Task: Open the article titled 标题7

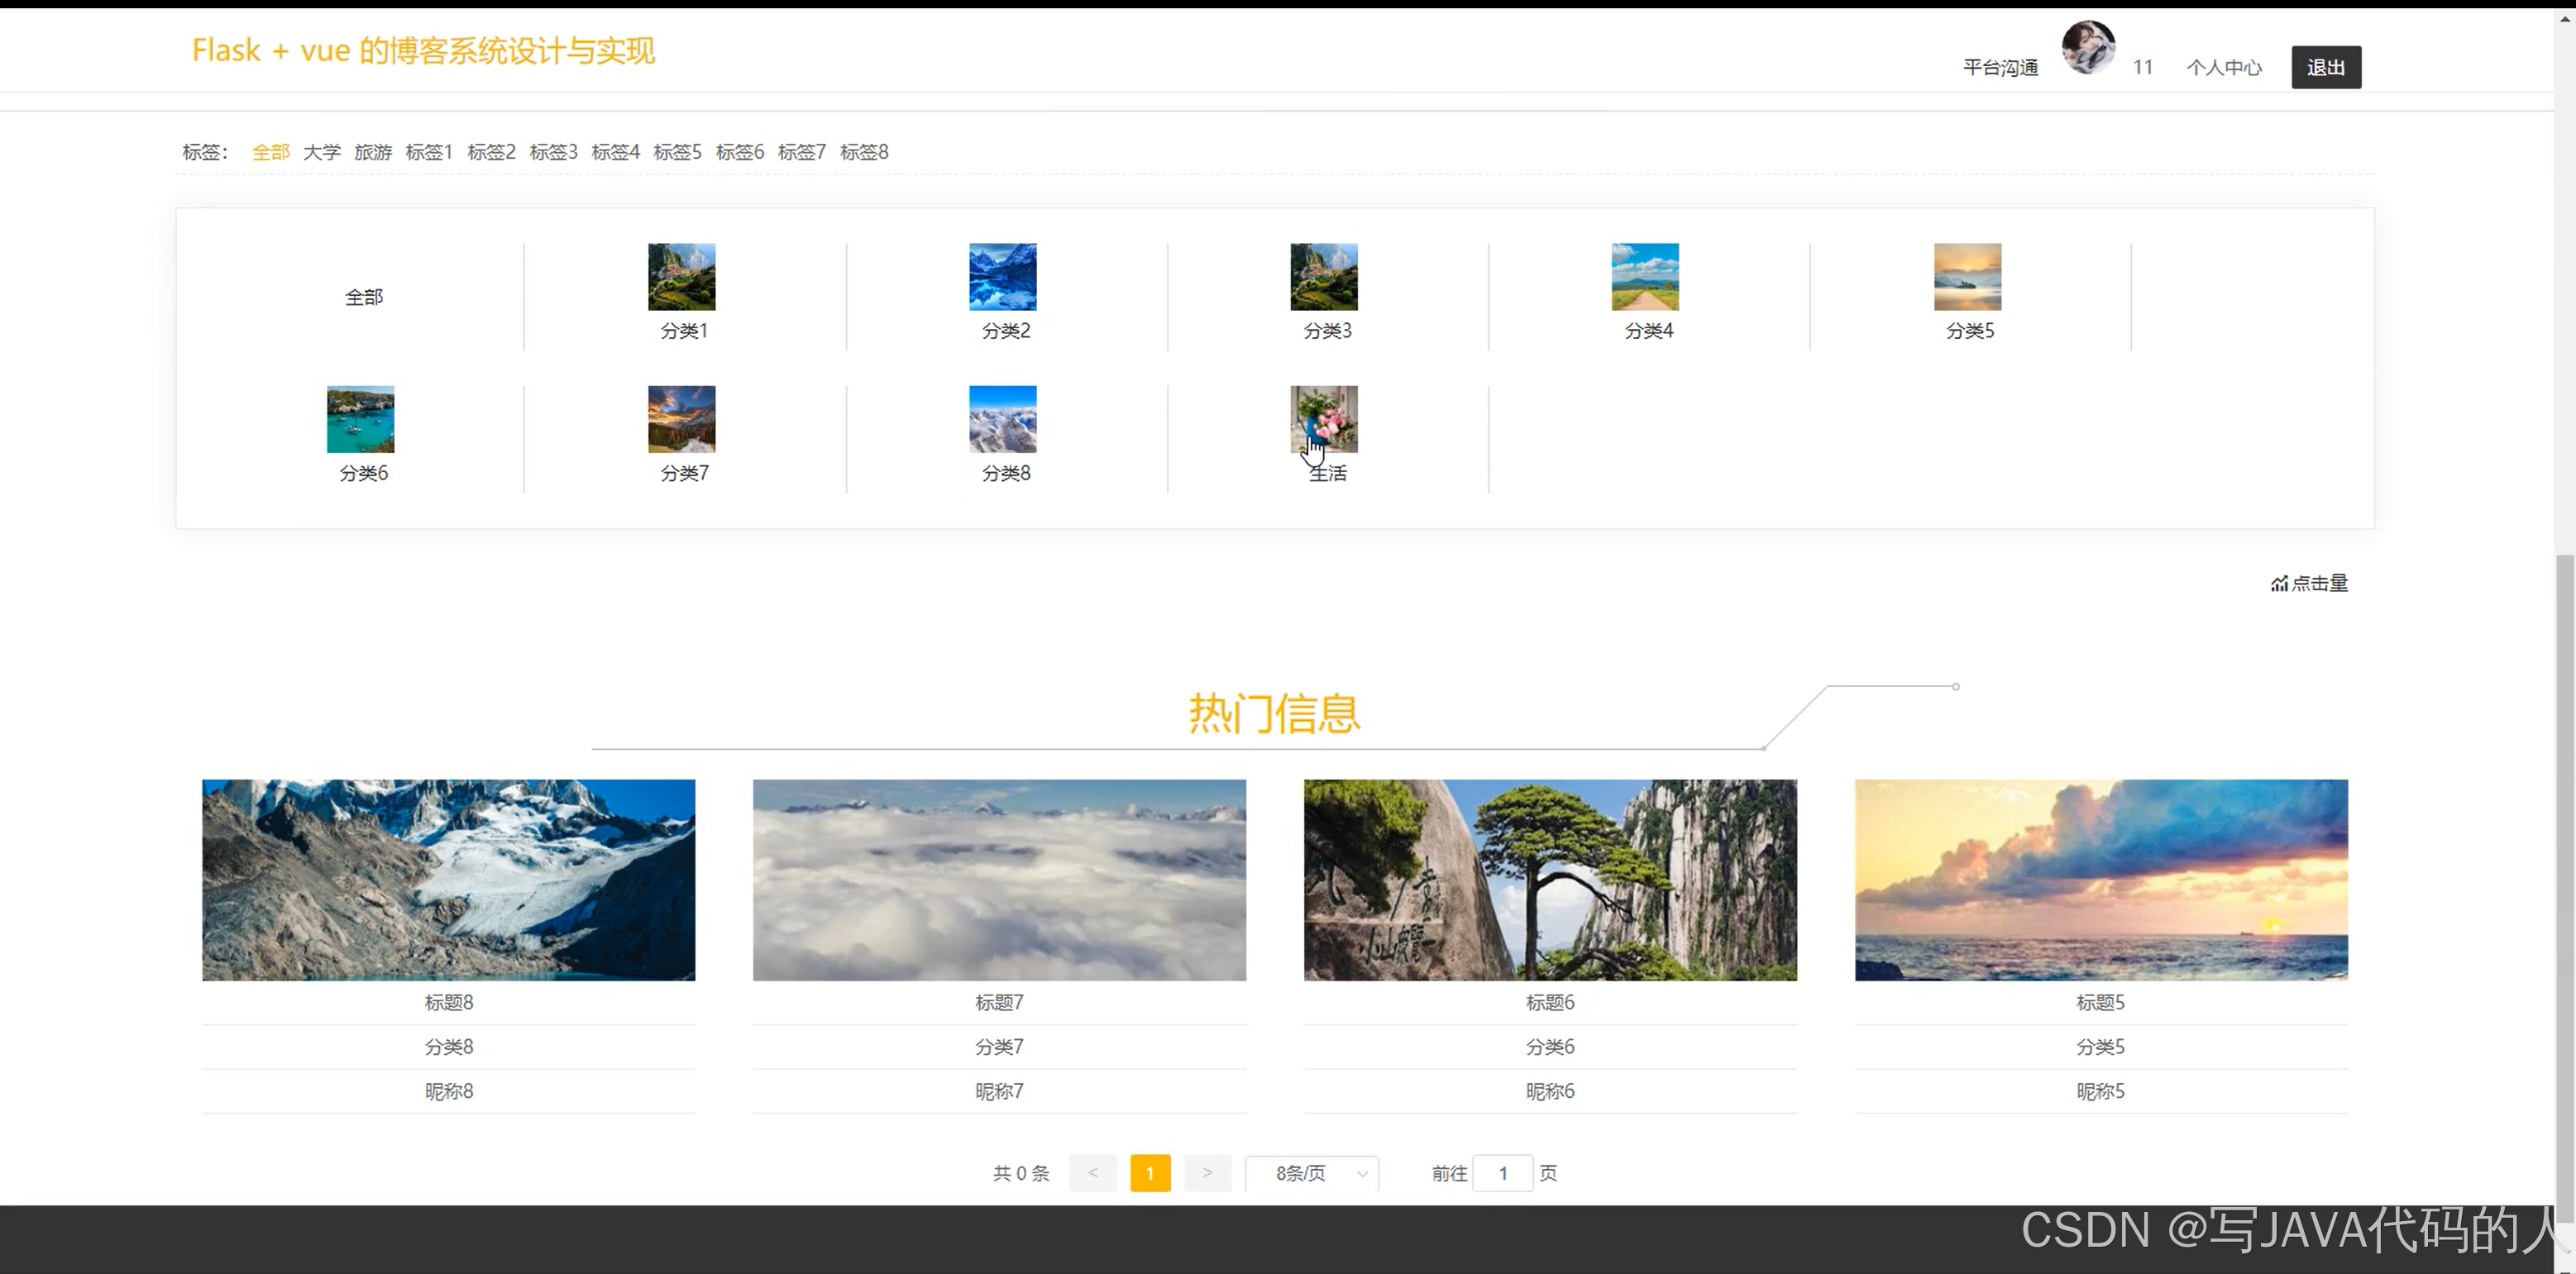Action: tap(999, 1002)
